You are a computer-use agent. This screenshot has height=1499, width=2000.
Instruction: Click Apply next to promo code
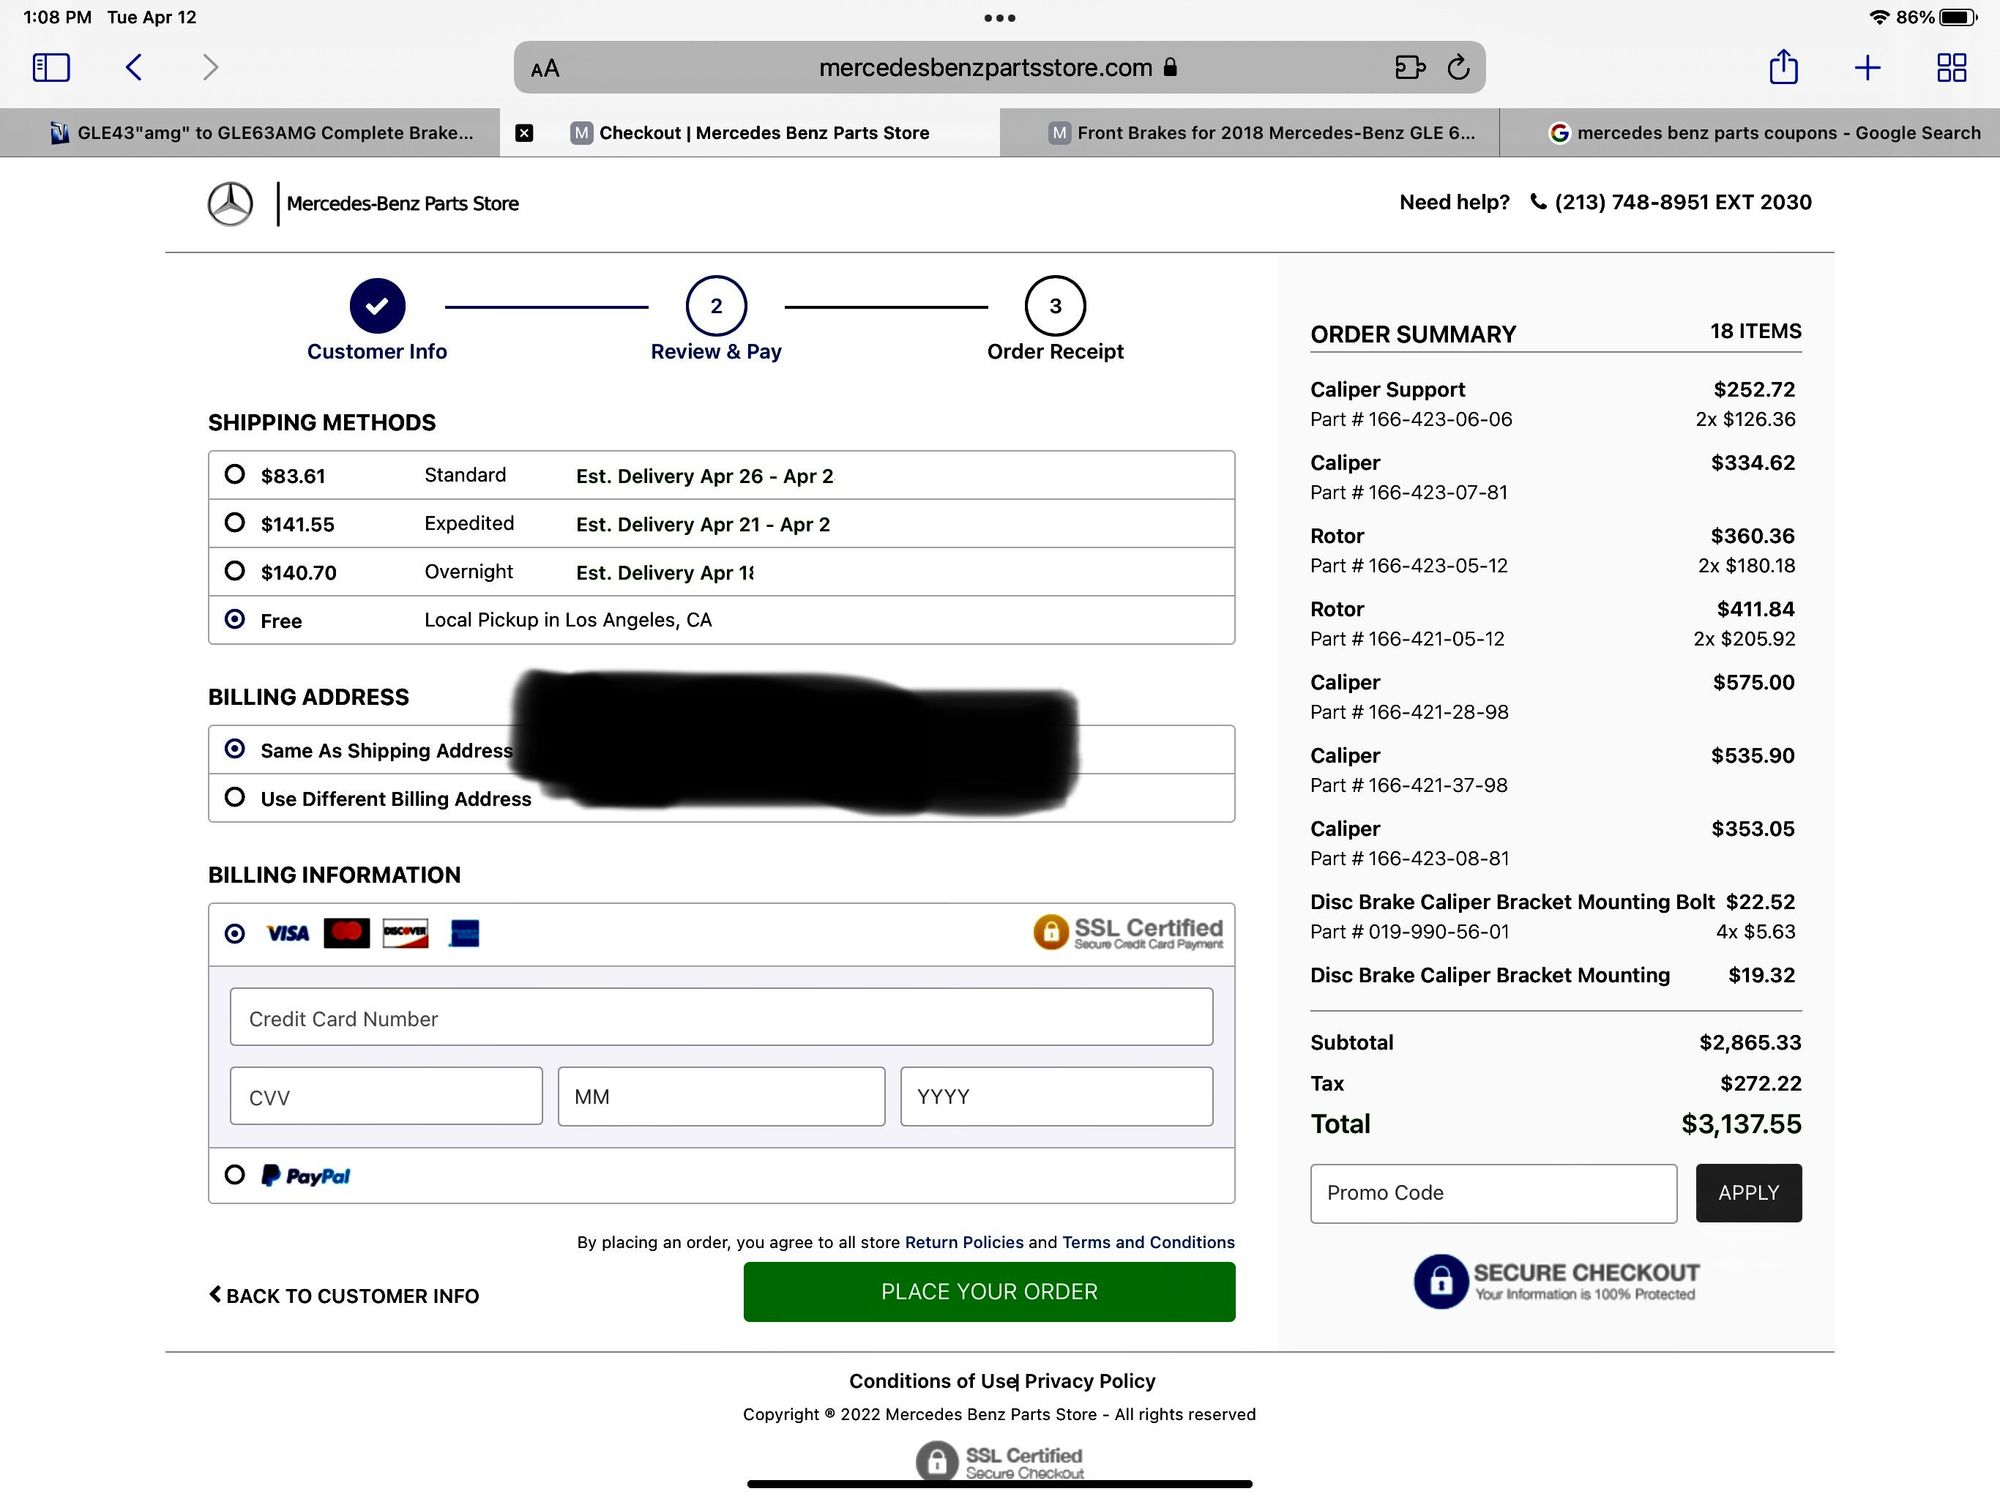(x=1748, y=1192)
